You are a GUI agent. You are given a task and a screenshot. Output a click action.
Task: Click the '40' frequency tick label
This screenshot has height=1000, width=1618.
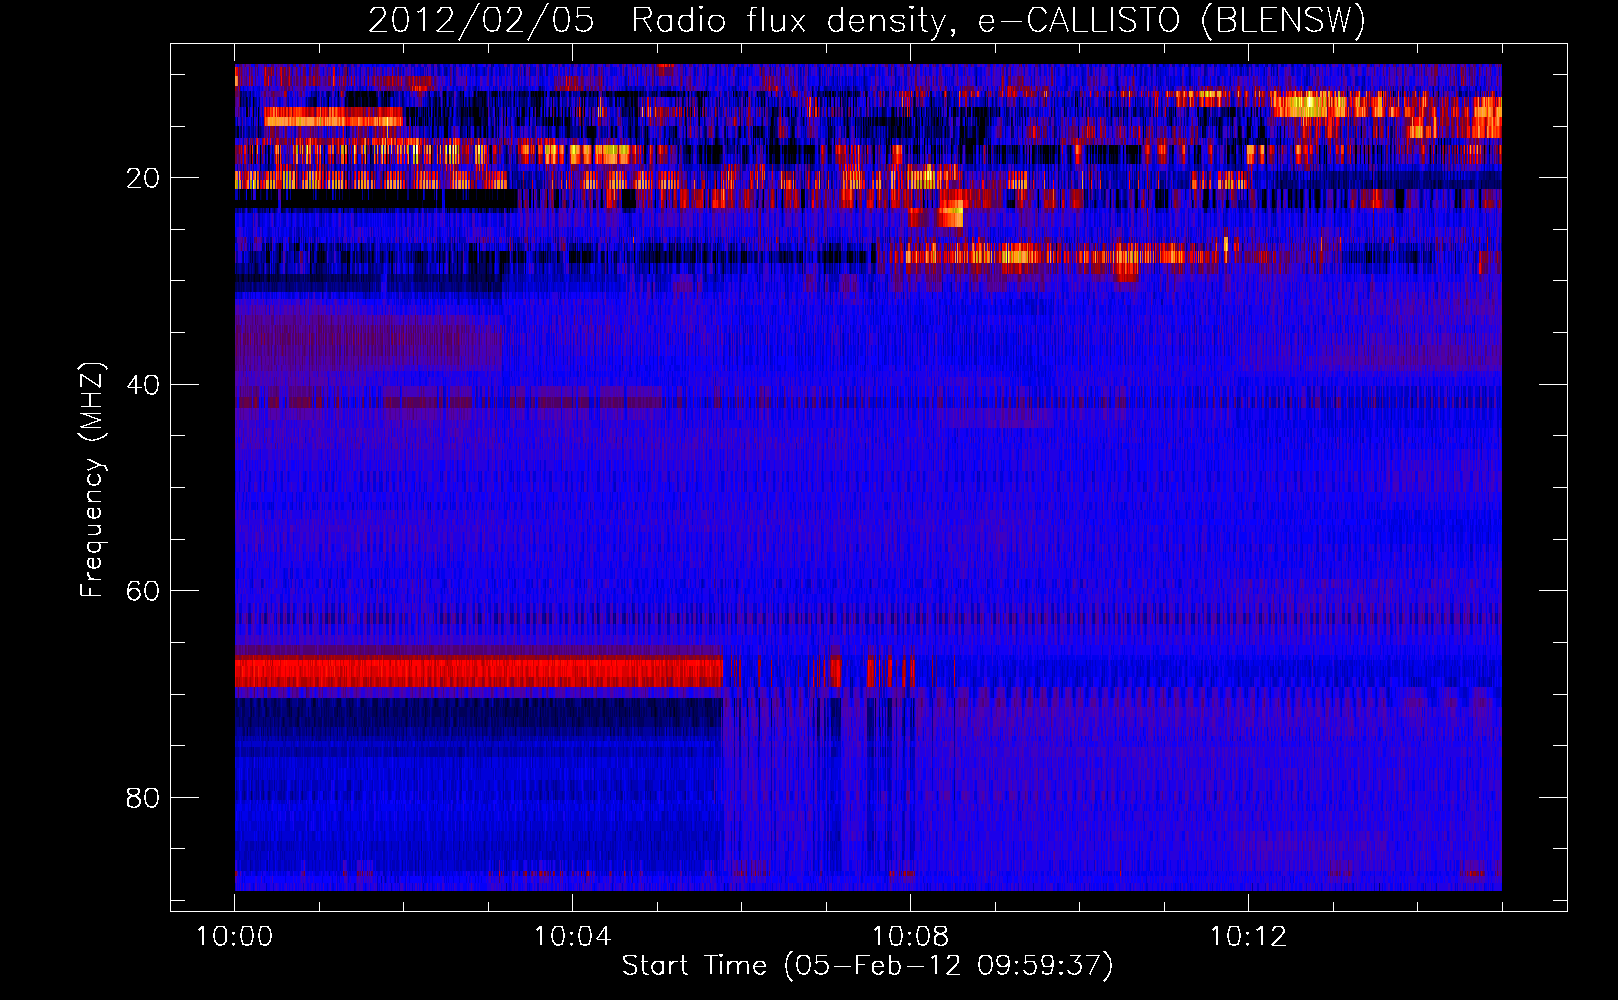[x=143, y=385]
